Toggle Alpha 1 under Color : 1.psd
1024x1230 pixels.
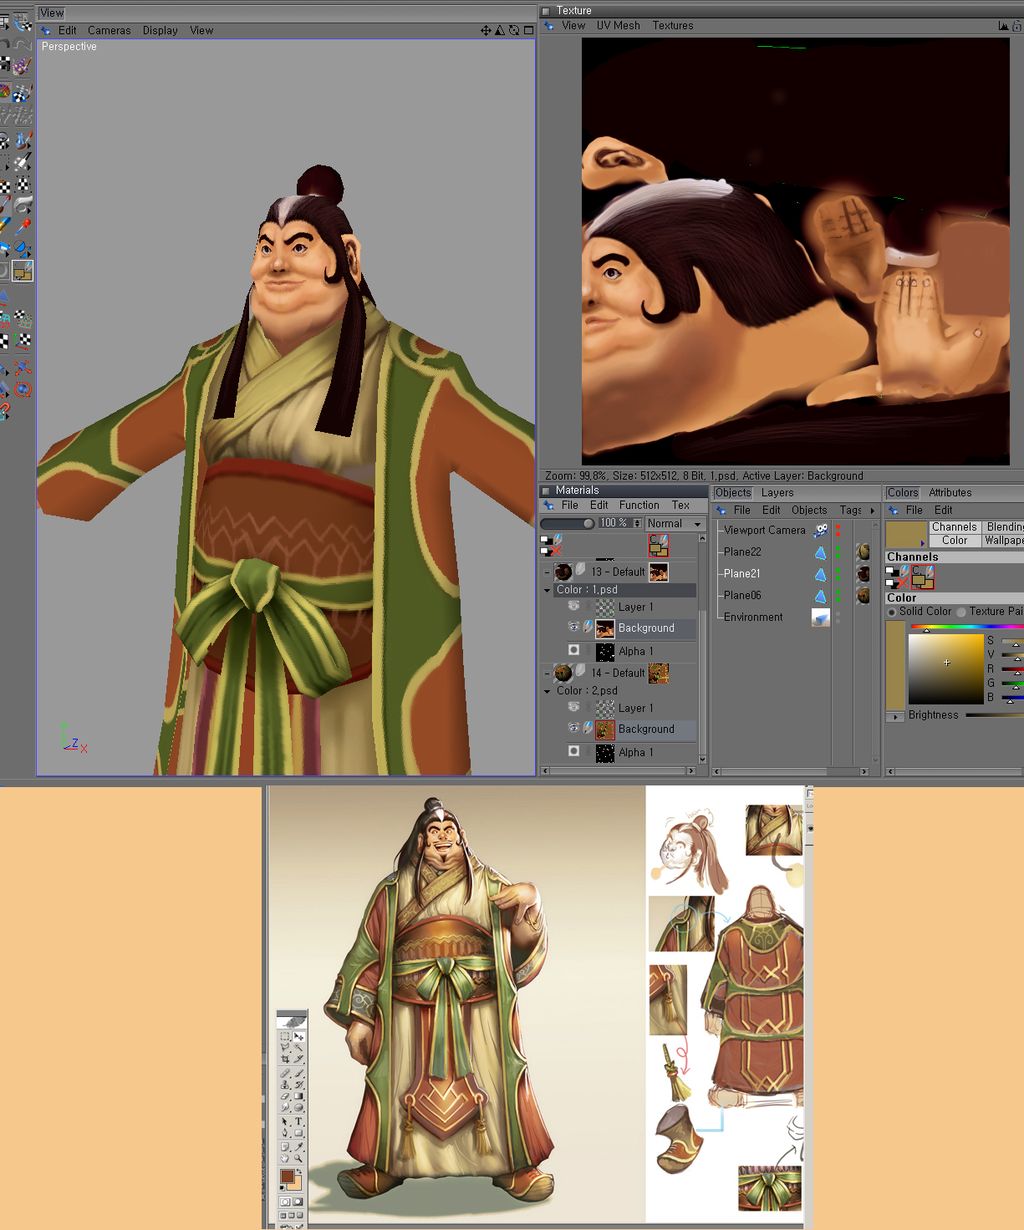coord(574,651)
